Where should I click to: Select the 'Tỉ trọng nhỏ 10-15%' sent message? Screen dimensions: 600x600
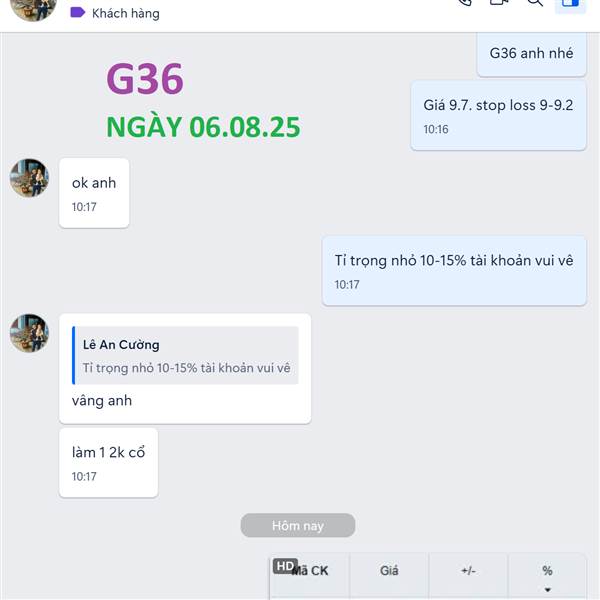(x=454, y=271)
